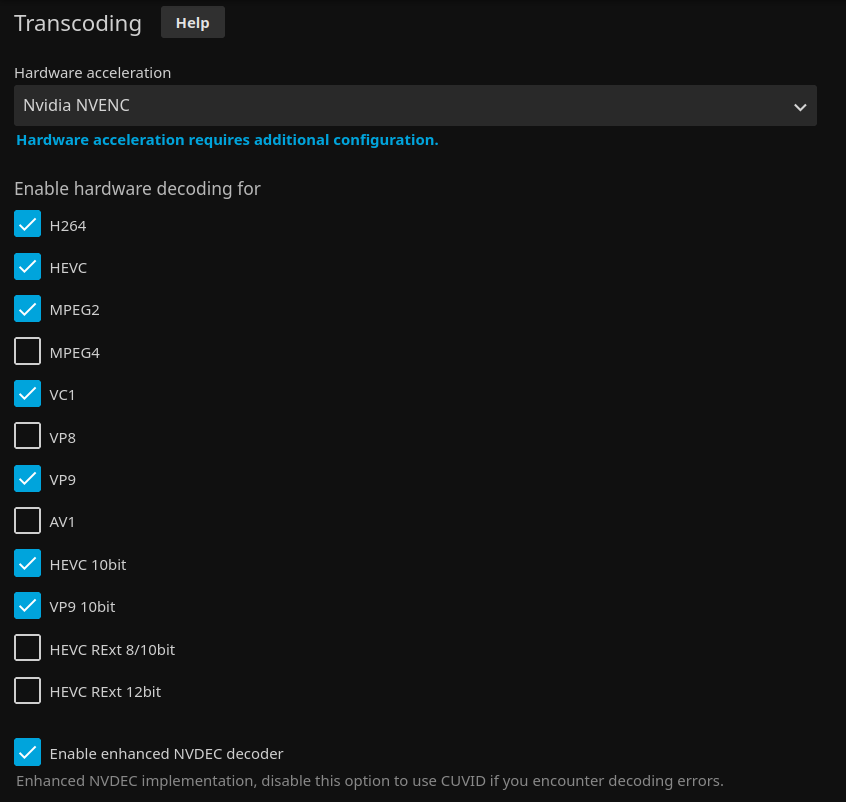Open hardware acceleration additional configuration link
Screen dimensions: 846x802
(227, 140)
